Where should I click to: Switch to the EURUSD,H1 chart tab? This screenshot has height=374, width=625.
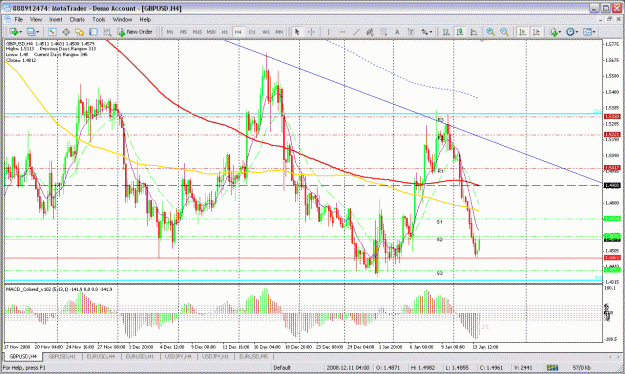point(140,357)
